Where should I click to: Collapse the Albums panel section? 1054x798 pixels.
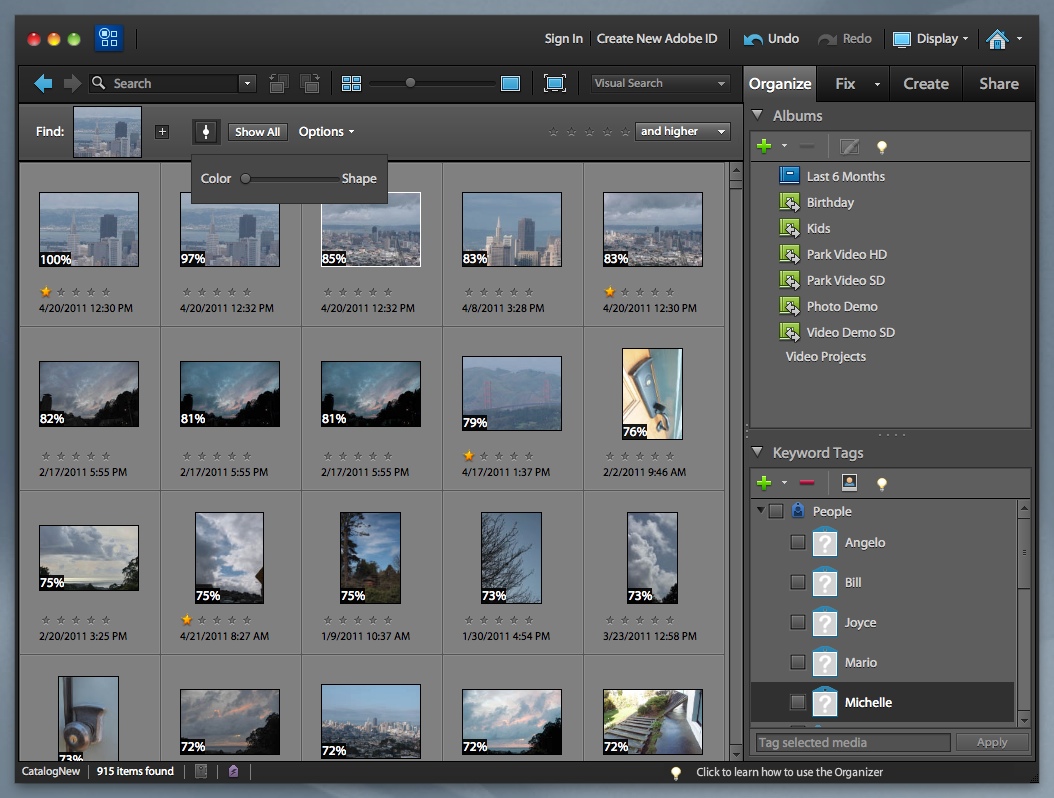point(758,116)
